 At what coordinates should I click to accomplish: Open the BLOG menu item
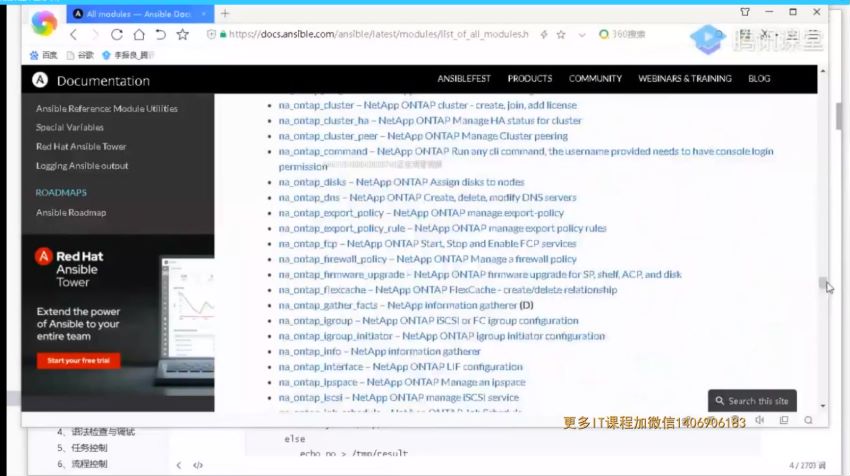point(759,79)
